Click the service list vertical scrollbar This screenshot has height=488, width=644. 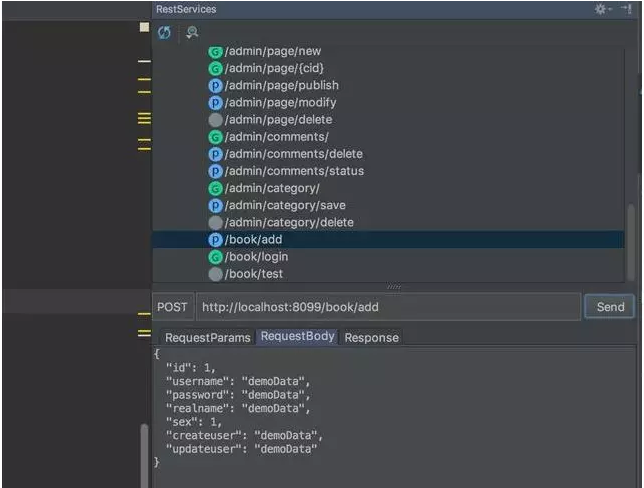click(631, 242)
